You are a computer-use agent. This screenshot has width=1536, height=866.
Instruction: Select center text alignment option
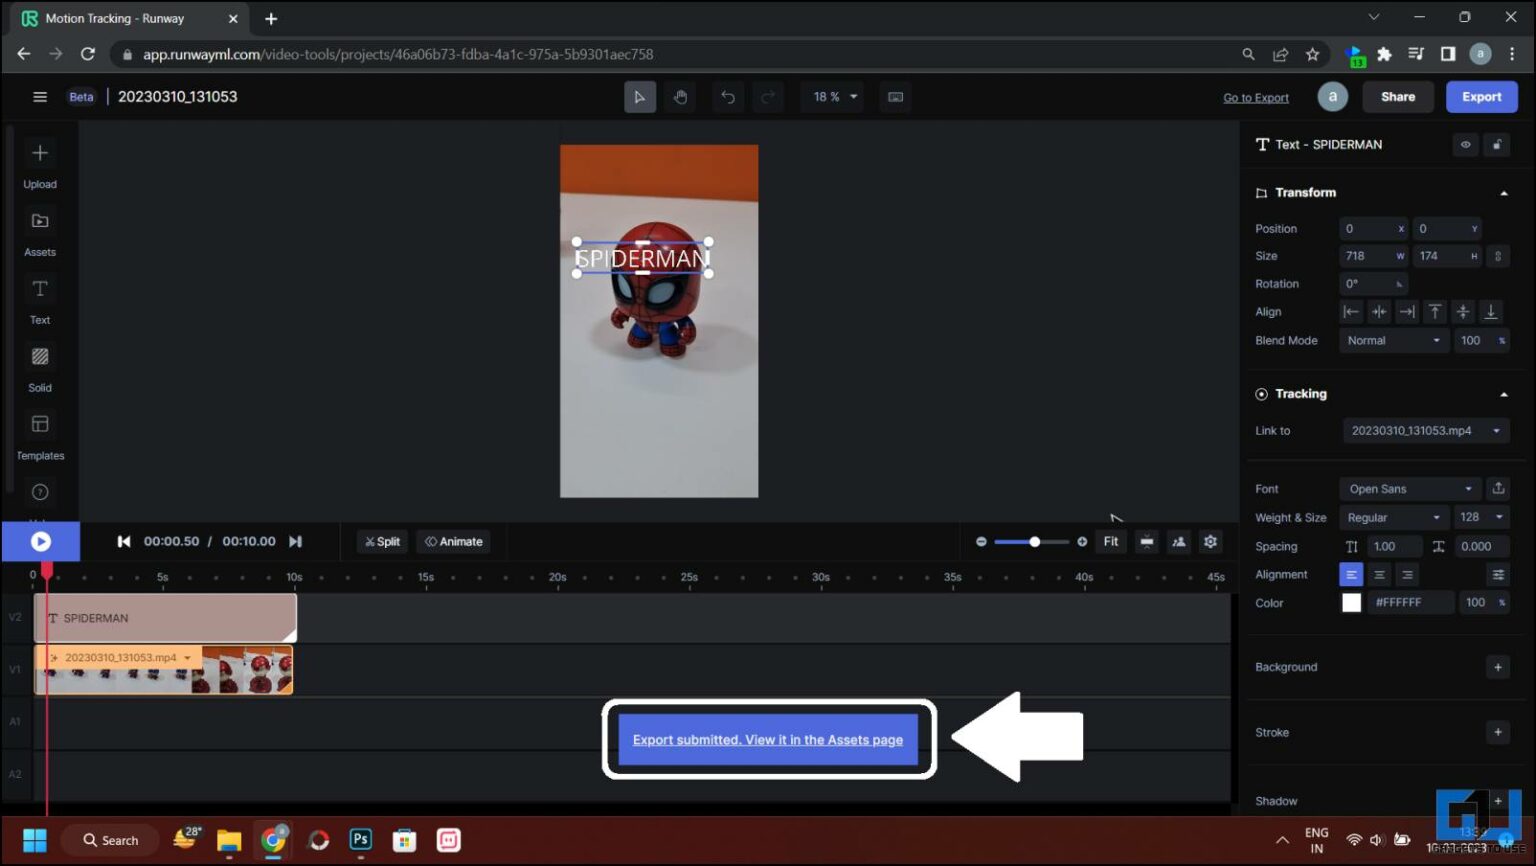point(1380,574)
